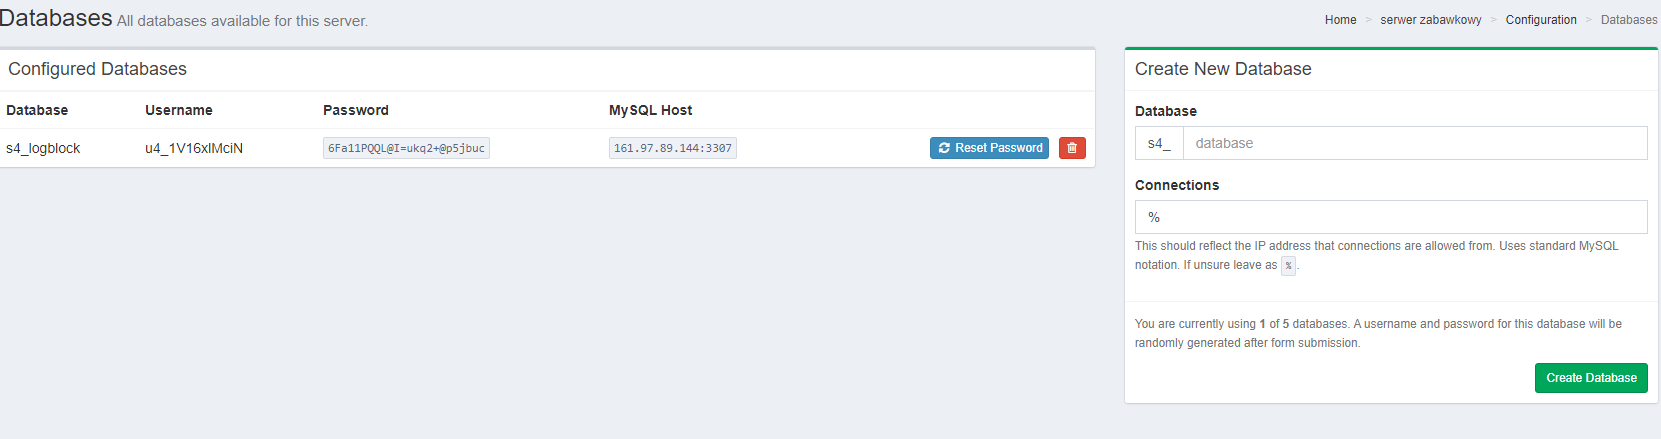The width and height of the screenshot is (1661, 439).
Task: Select the s4_logblock database name
Action: click(x=43, y=148)
